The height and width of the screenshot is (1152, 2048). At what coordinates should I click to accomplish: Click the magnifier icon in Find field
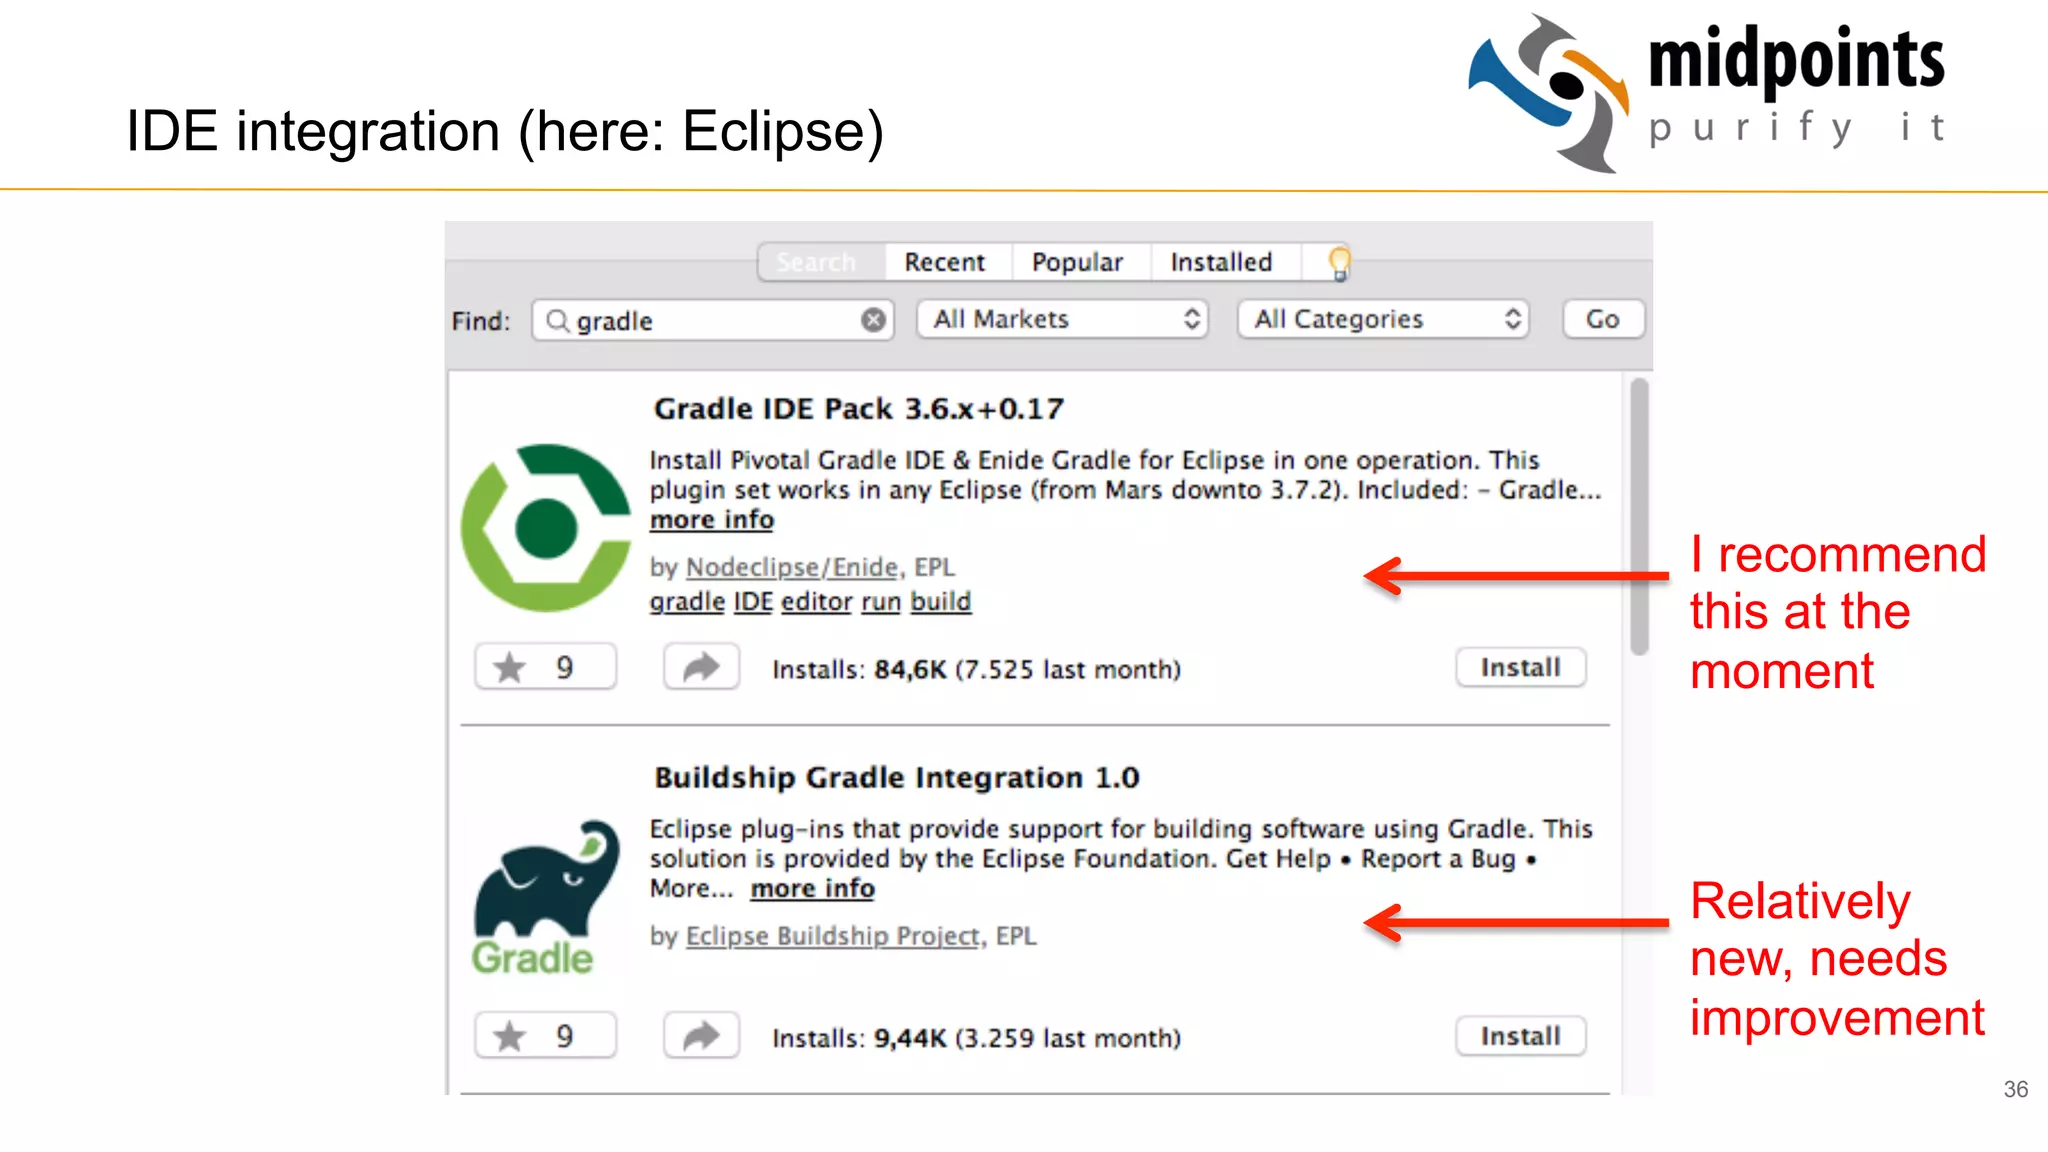coord(558,320)
